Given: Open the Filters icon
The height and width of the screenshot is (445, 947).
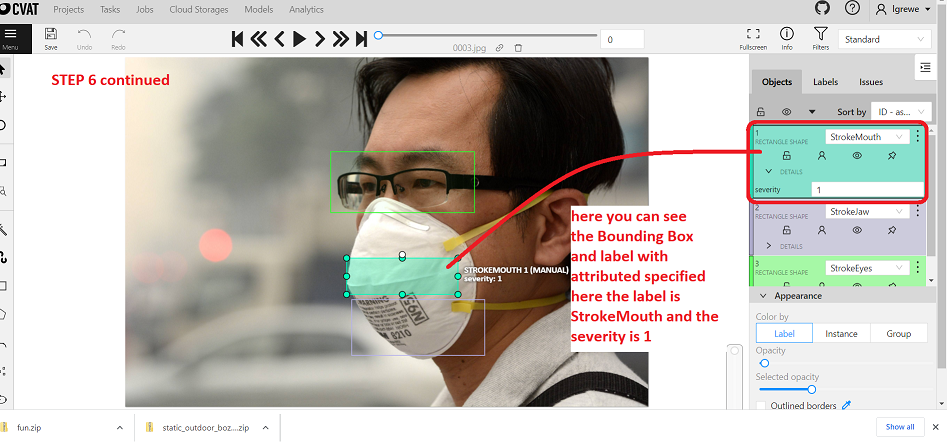Looking at the screenshot, I should click(820, 38).
